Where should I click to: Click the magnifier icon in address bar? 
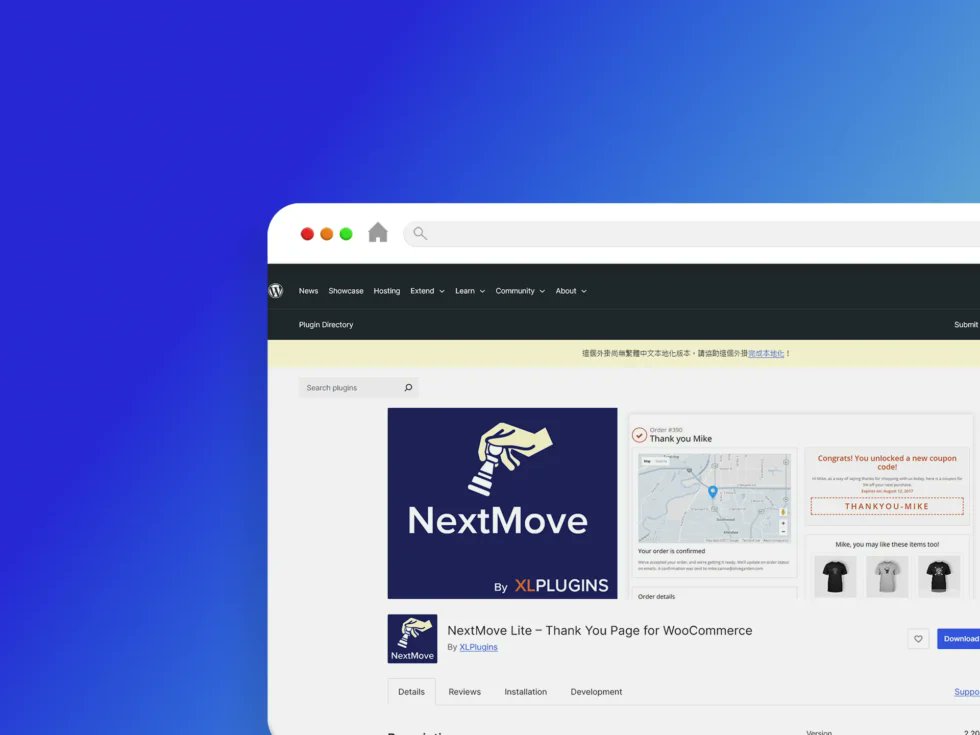pyautogui.click(x=420, y=234)
